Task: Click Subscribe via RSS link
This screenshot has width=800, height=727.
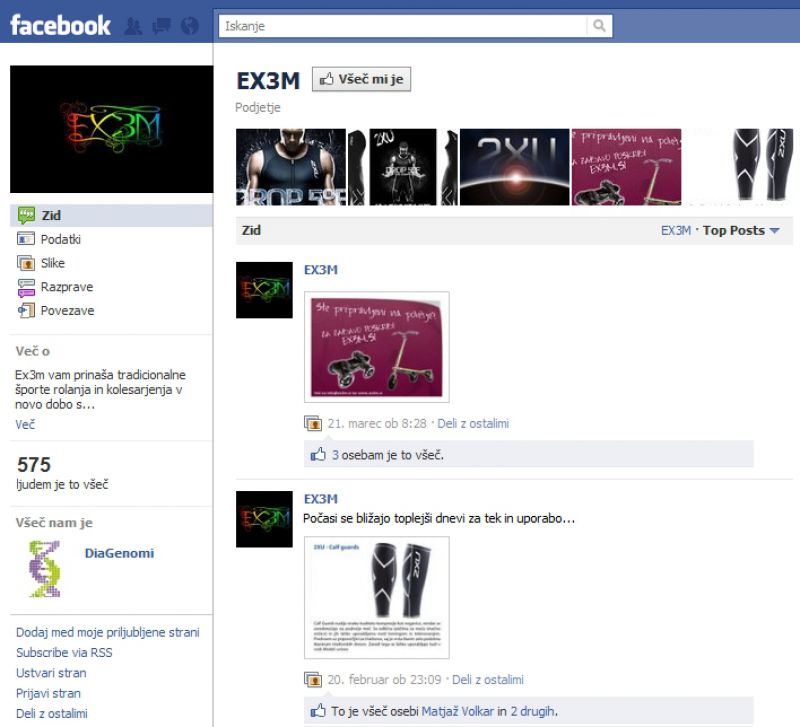Action: tap(64, 653)
